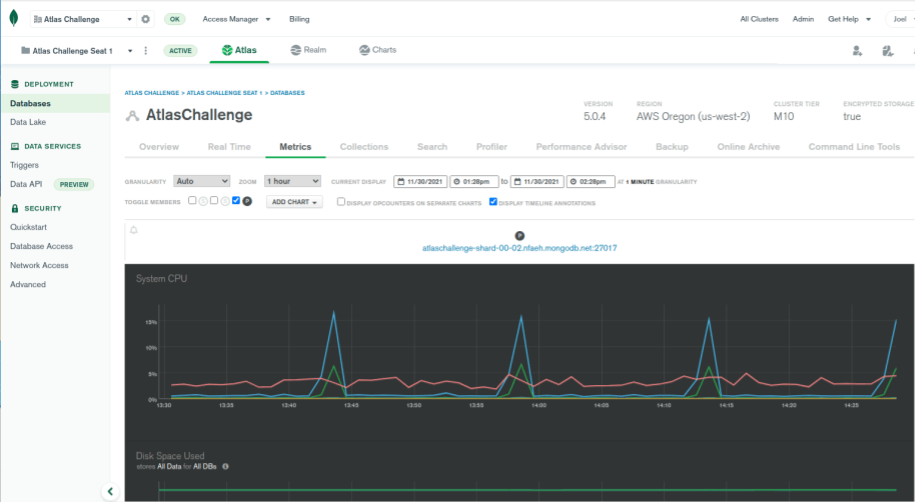Open organization settings gear icon
Image resolution: width=915 pixels, height=503 pixels.
[145, 19]
